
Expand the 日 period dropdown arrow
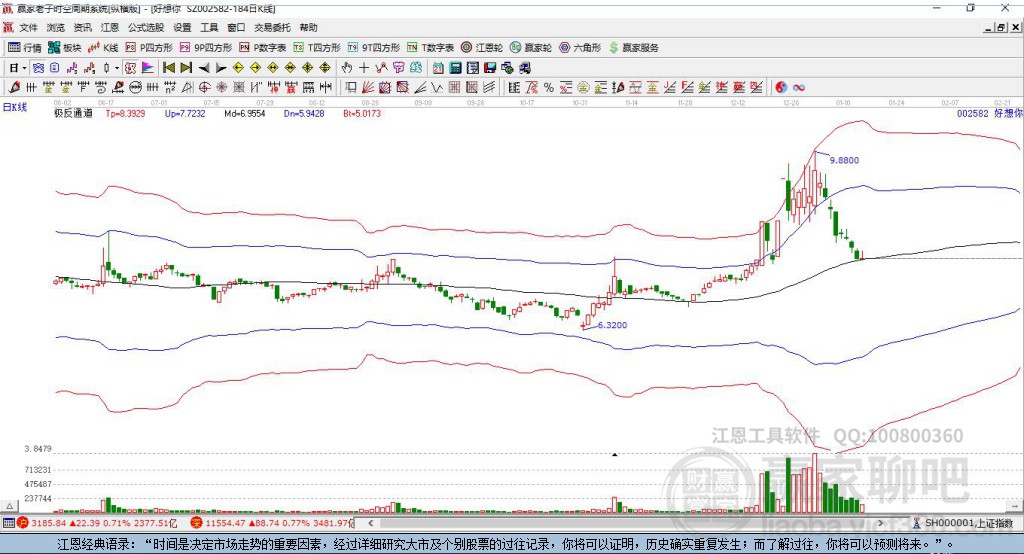[24, 68]
